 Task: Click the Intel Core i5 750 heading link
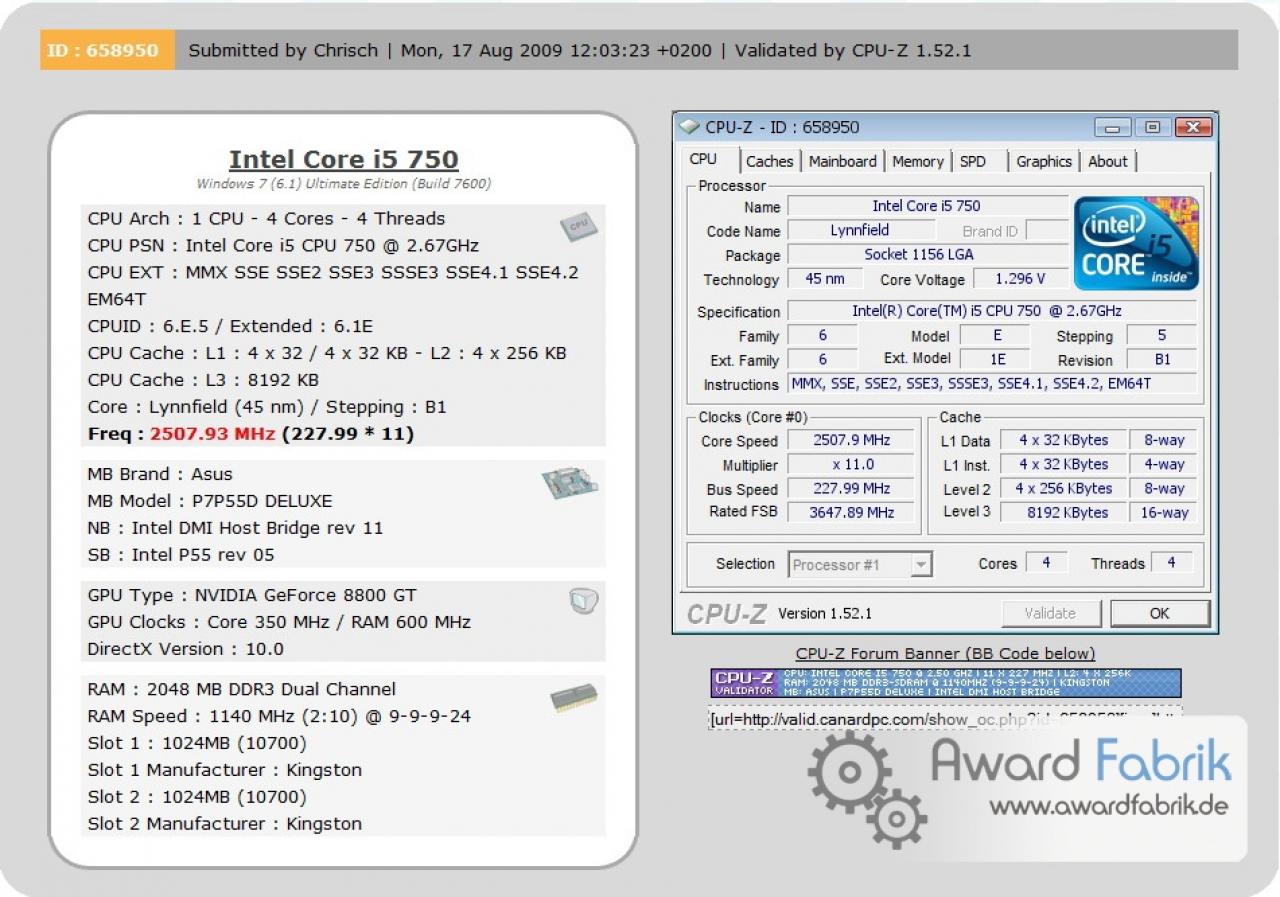pos(343,159)
